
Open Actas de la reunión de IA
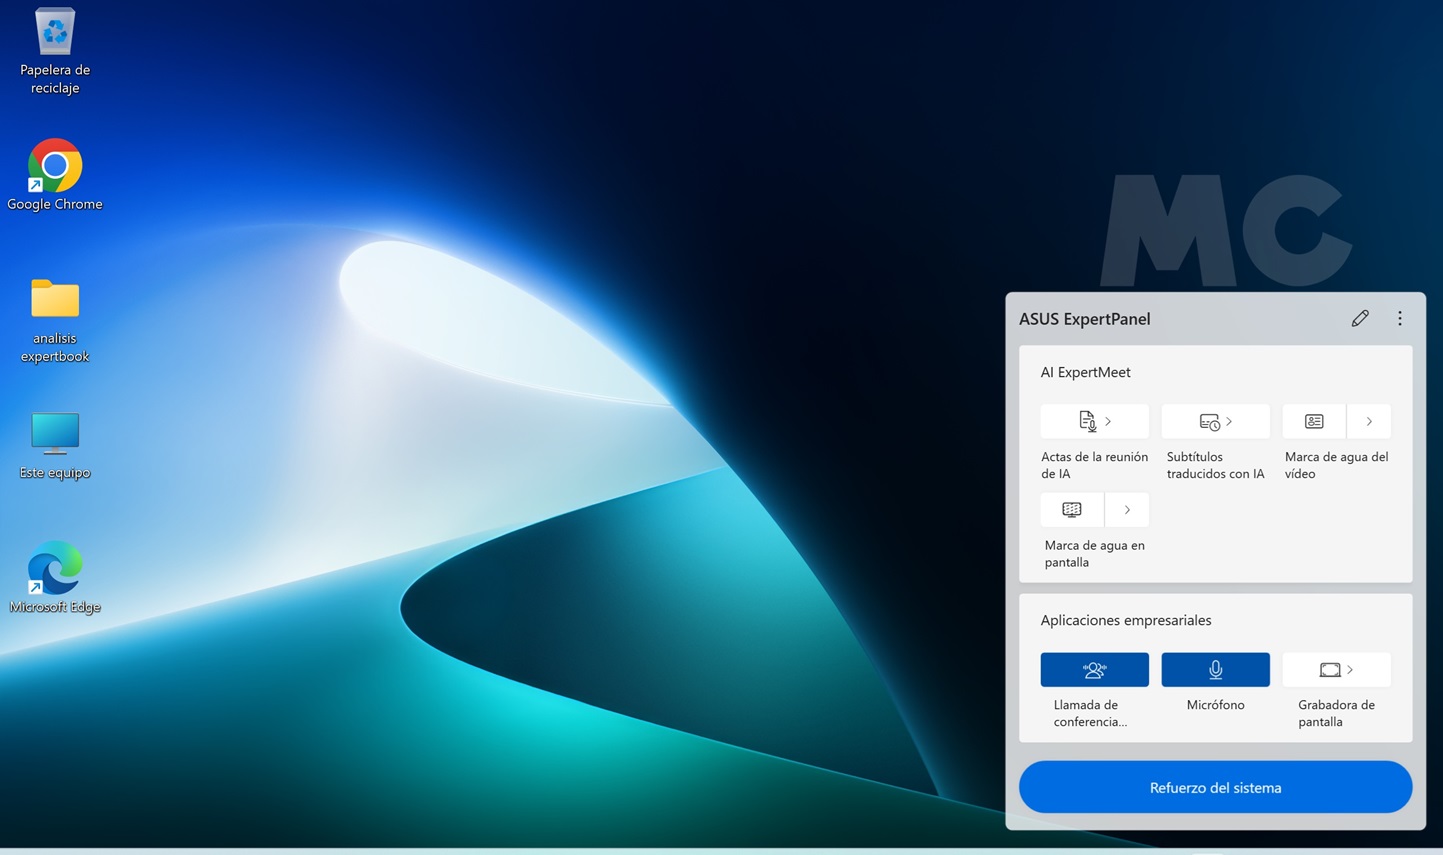click(1094, 422)
